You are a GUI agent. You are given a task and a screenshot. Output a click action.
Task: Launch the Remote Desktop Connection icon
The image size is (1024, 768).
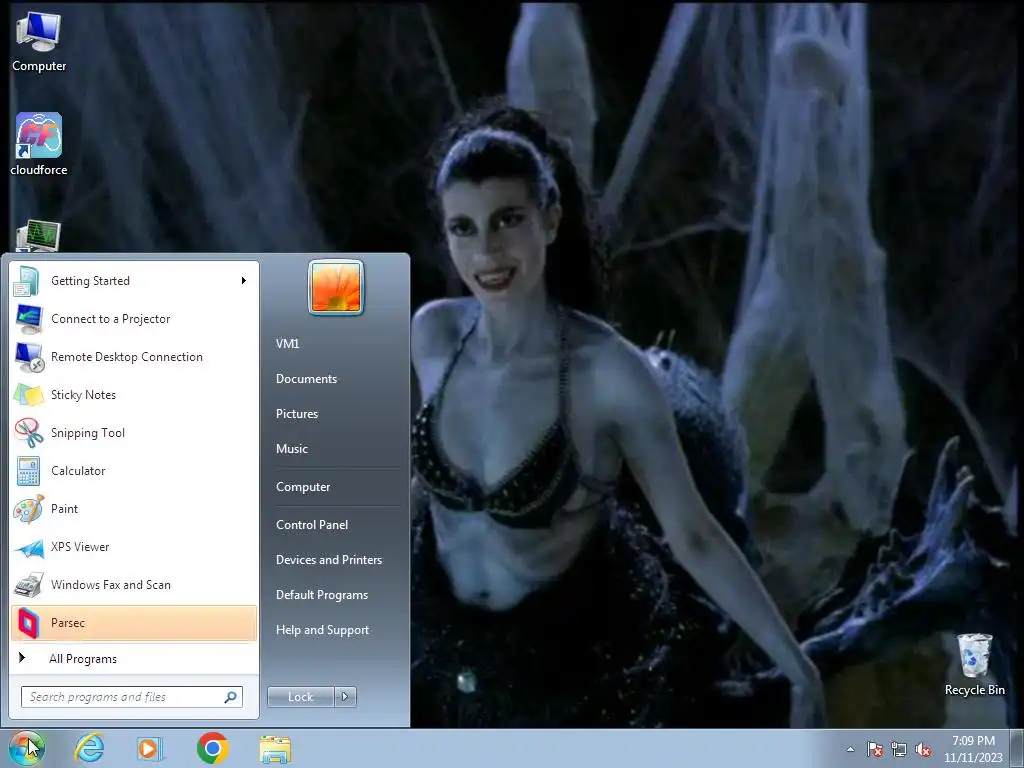point(29,357)
